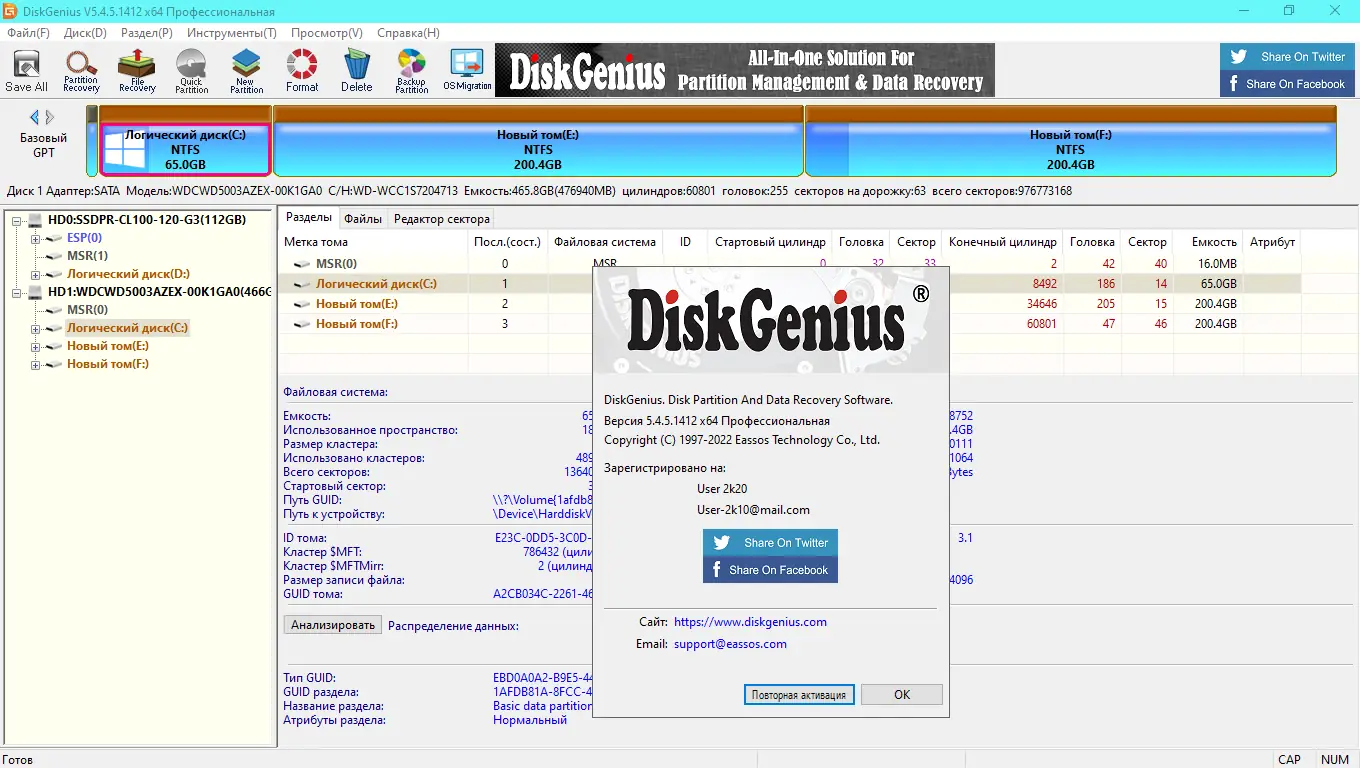Expand Новый том(E:) in the tree

tap(35, 346)
